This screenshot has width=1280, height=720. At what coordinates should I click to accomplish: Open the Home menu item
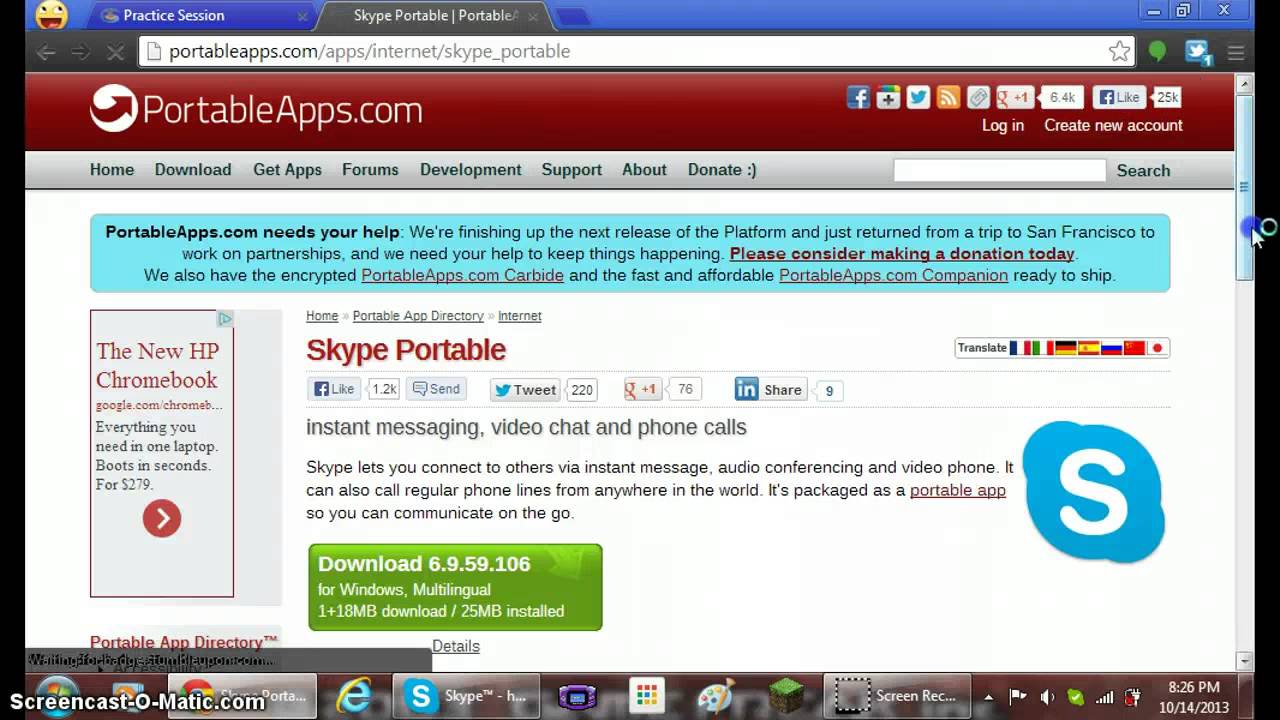(x=112, y=170)
